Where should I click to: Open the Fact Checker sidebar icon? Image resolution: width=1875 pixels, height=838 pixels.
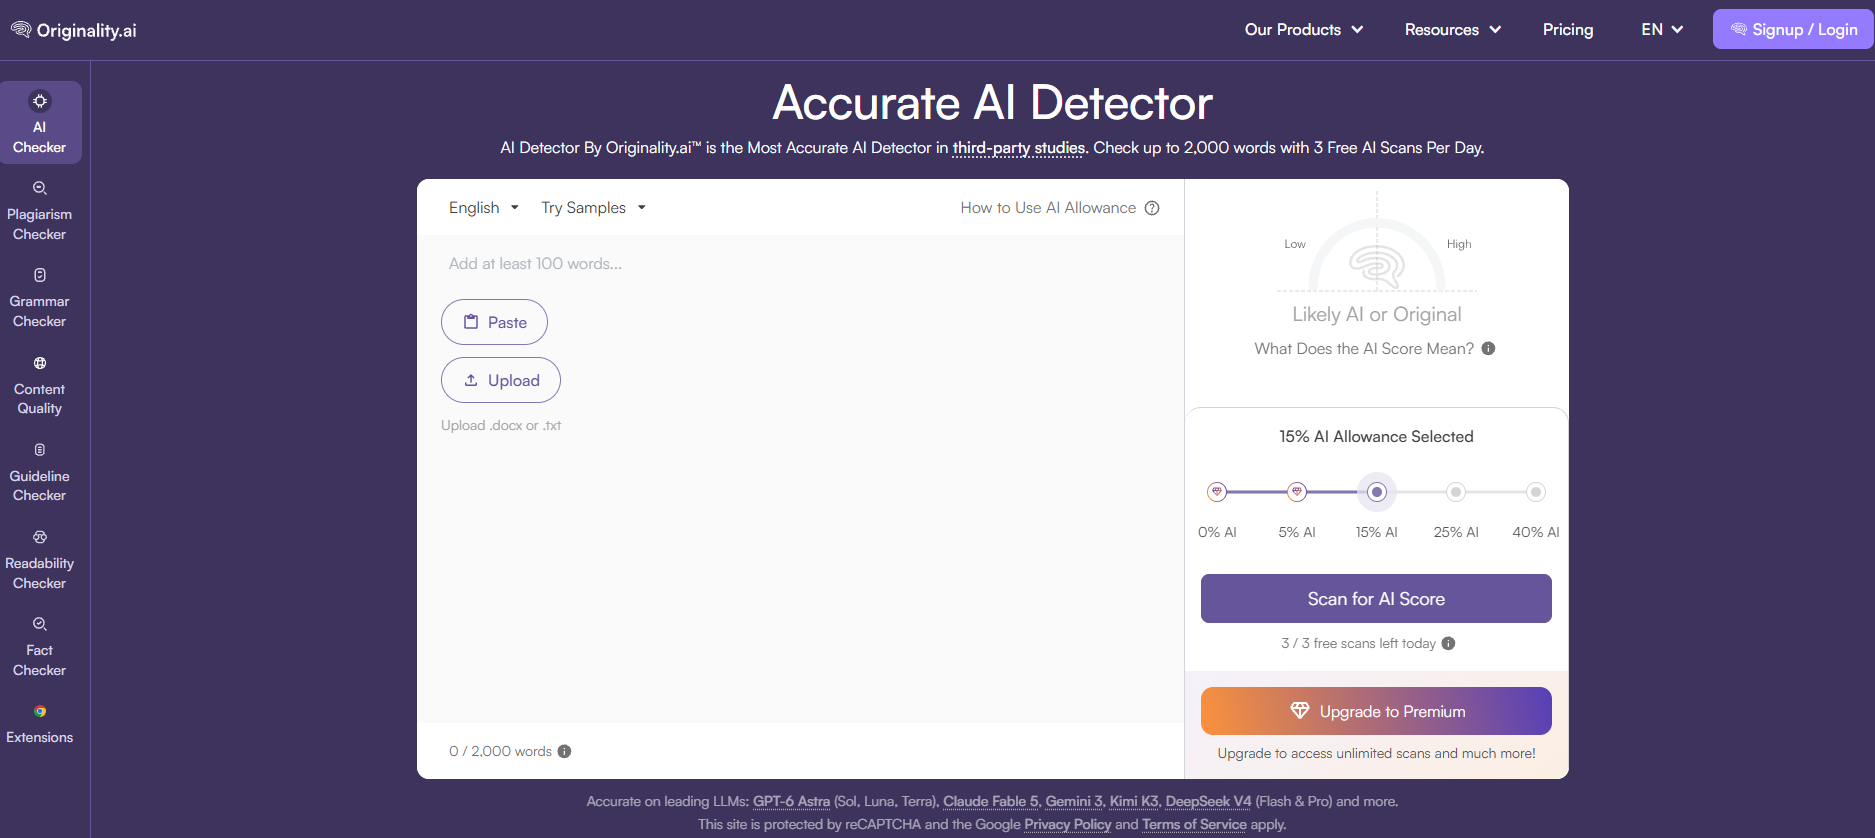tap(40, 624)
